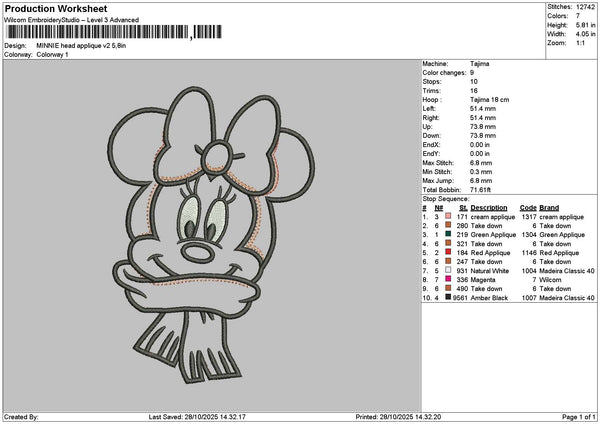Click thread code '1146' in row 5
Screen dimensions: 600x424
pos(529,253)
